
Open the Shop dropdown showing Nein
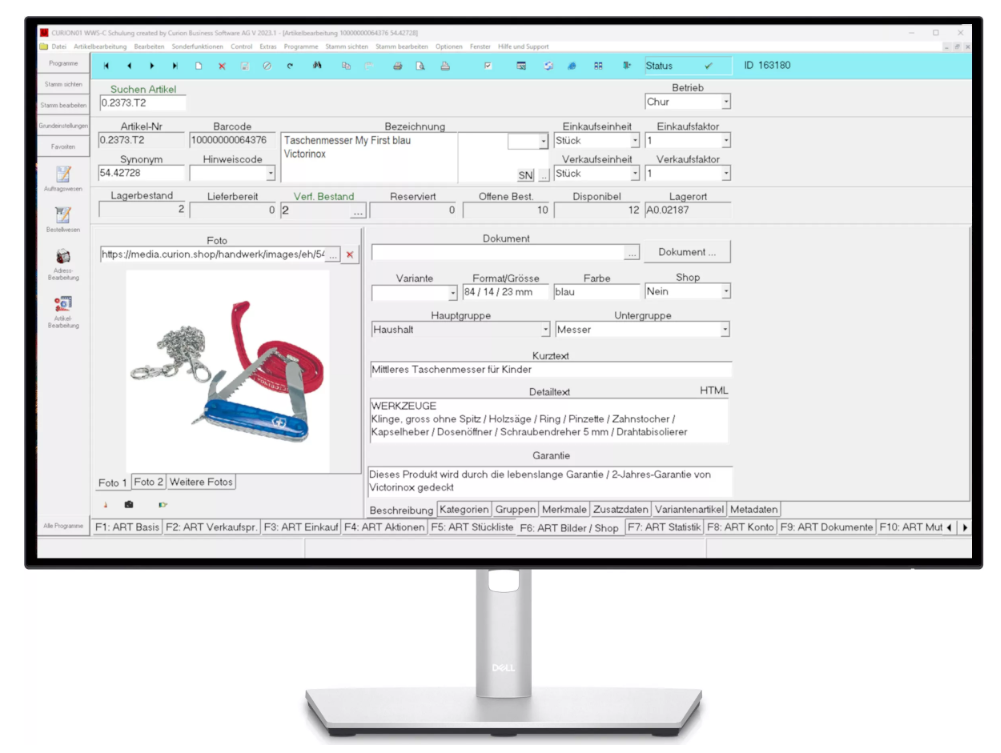726,292
